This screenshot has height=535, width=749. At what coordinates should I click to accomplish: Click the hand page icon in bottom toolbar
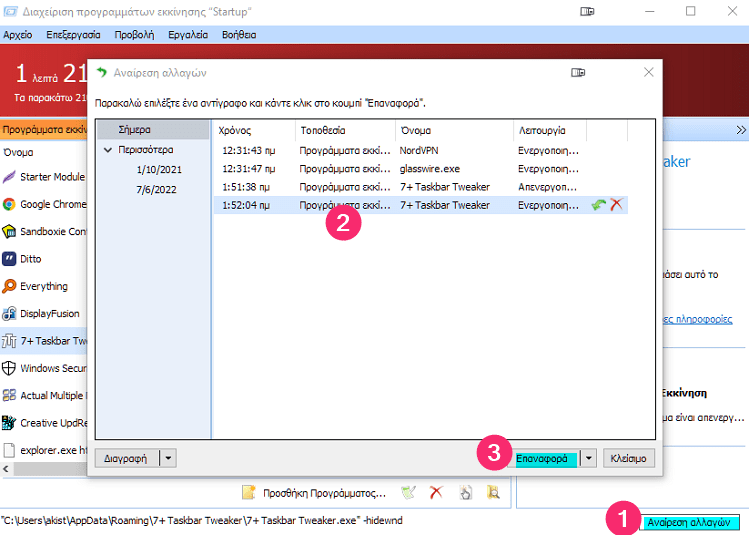click(465, 492)
